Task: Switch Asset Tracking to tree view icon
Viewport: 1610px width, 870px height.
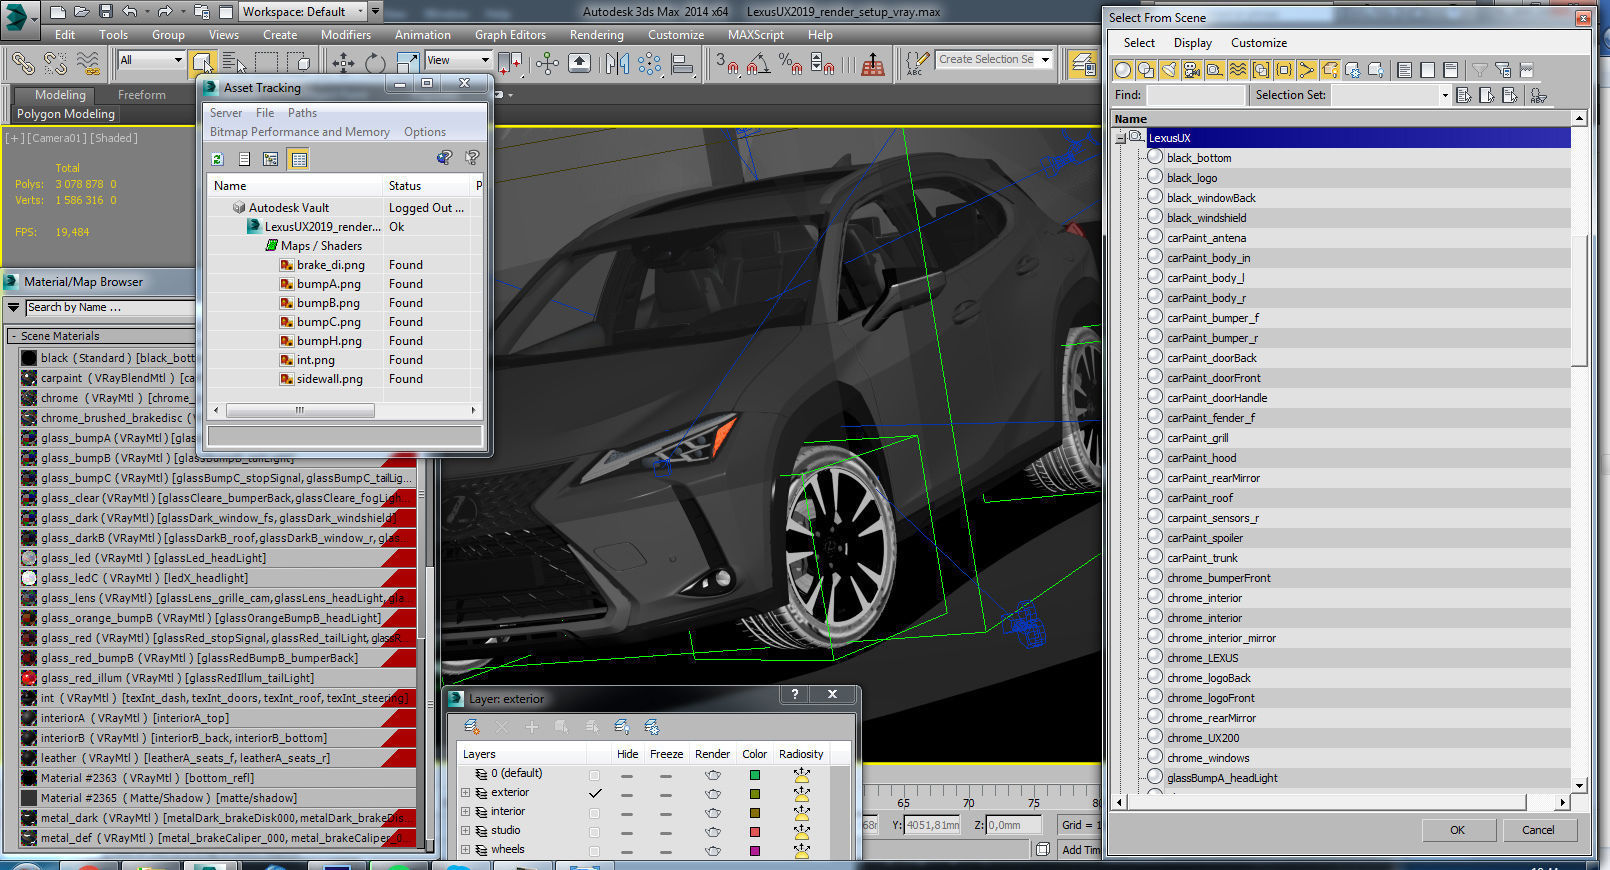Action: click(x=270, y=159)
